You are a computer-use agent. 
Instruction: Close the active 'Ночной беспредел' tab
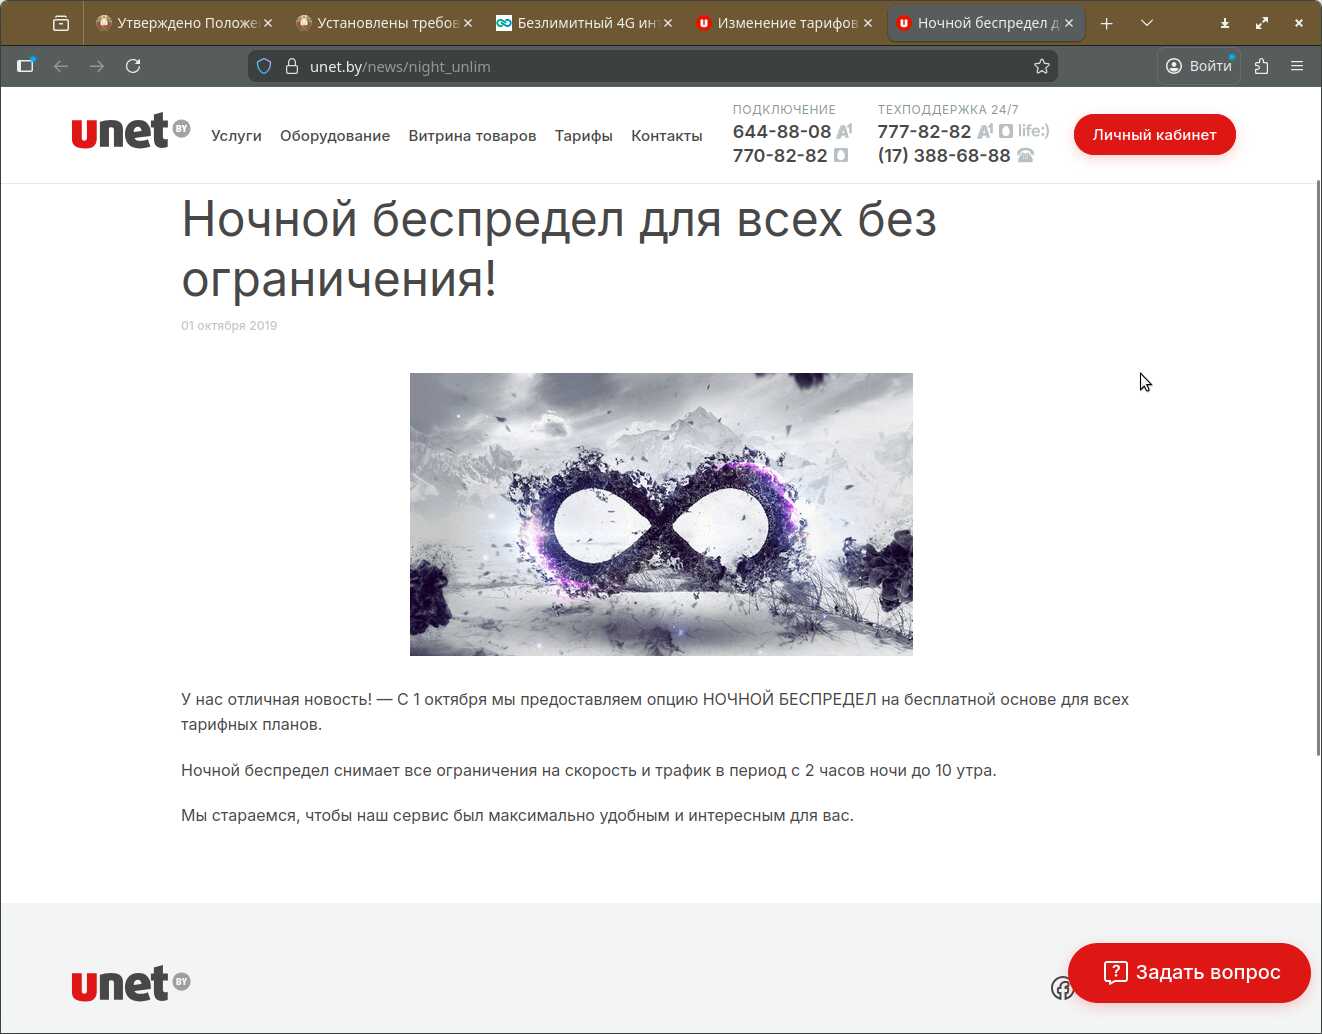[1069, 23]
